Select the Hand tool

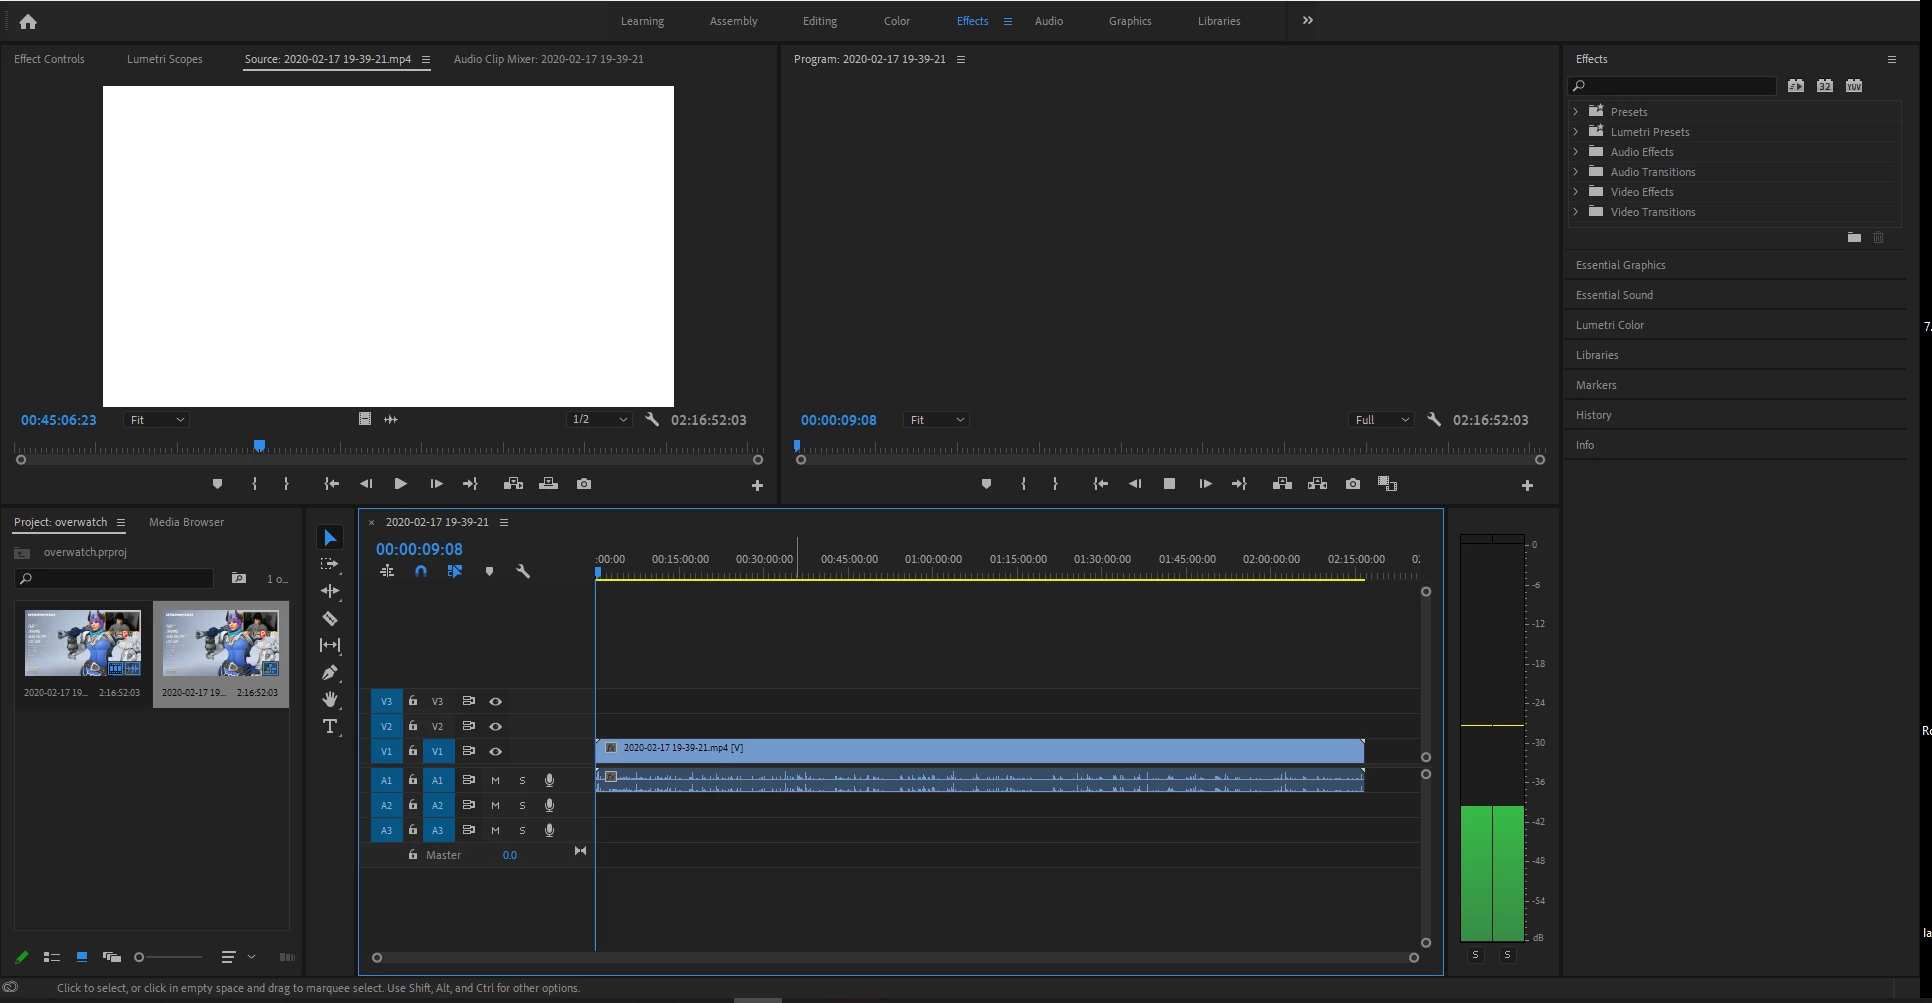point(330,699)
